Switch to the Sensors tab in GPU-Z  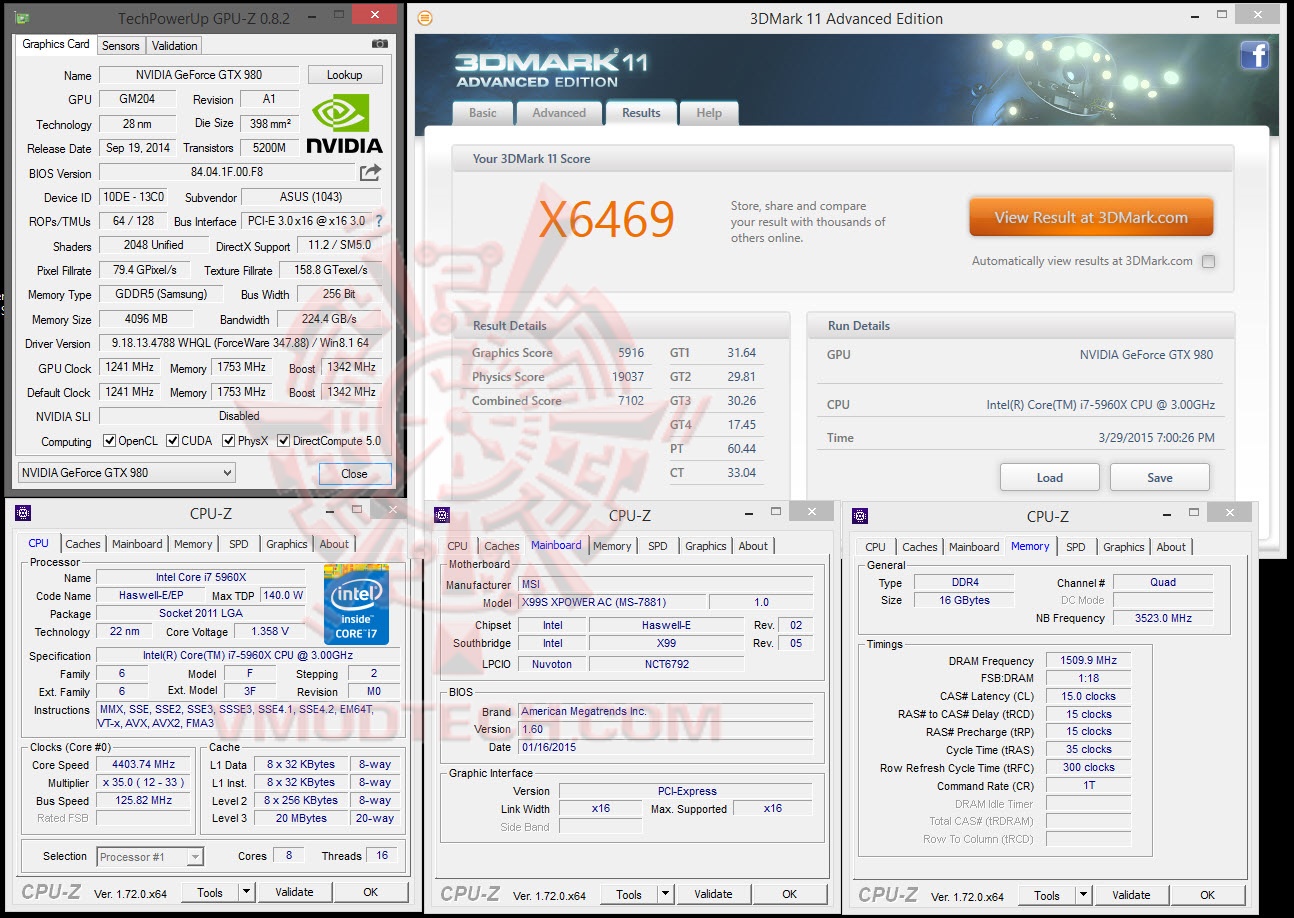[121, 45]
